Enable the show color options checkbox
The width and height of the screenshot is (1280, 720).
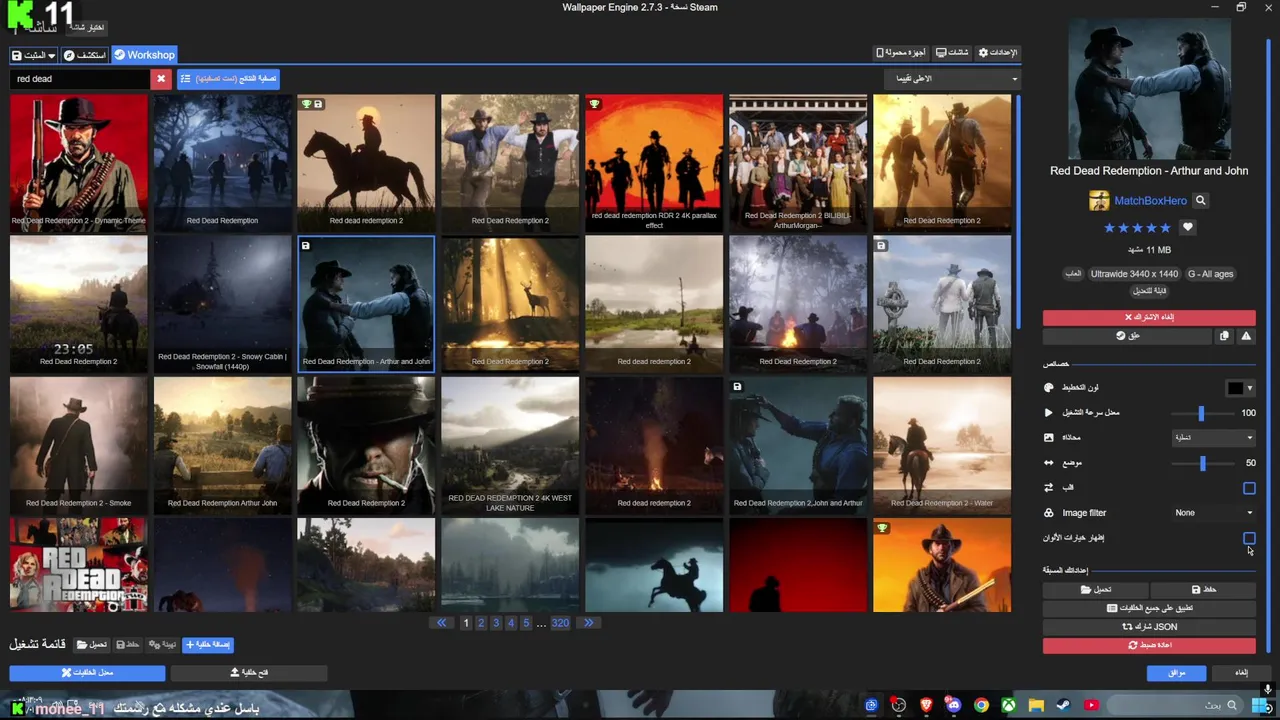(1249, 538)
